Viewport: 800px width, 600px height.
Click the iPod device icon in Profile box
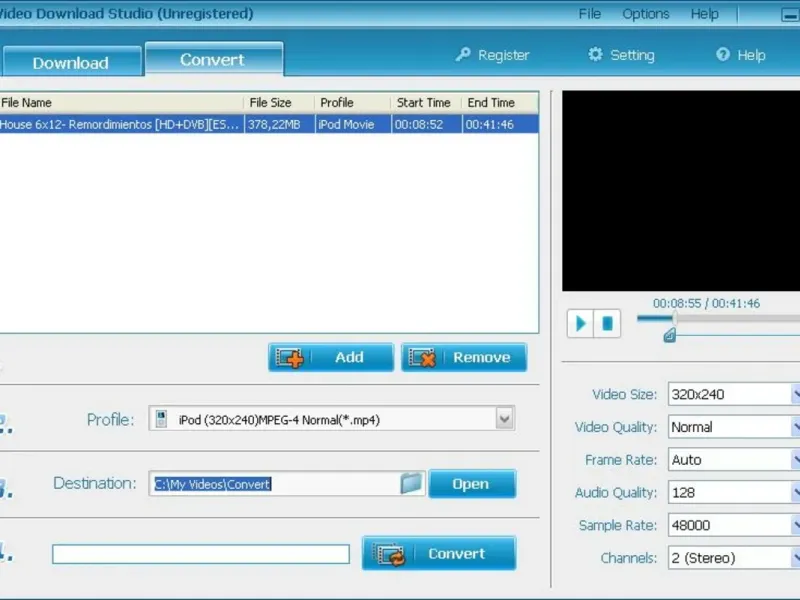(161, 419)
